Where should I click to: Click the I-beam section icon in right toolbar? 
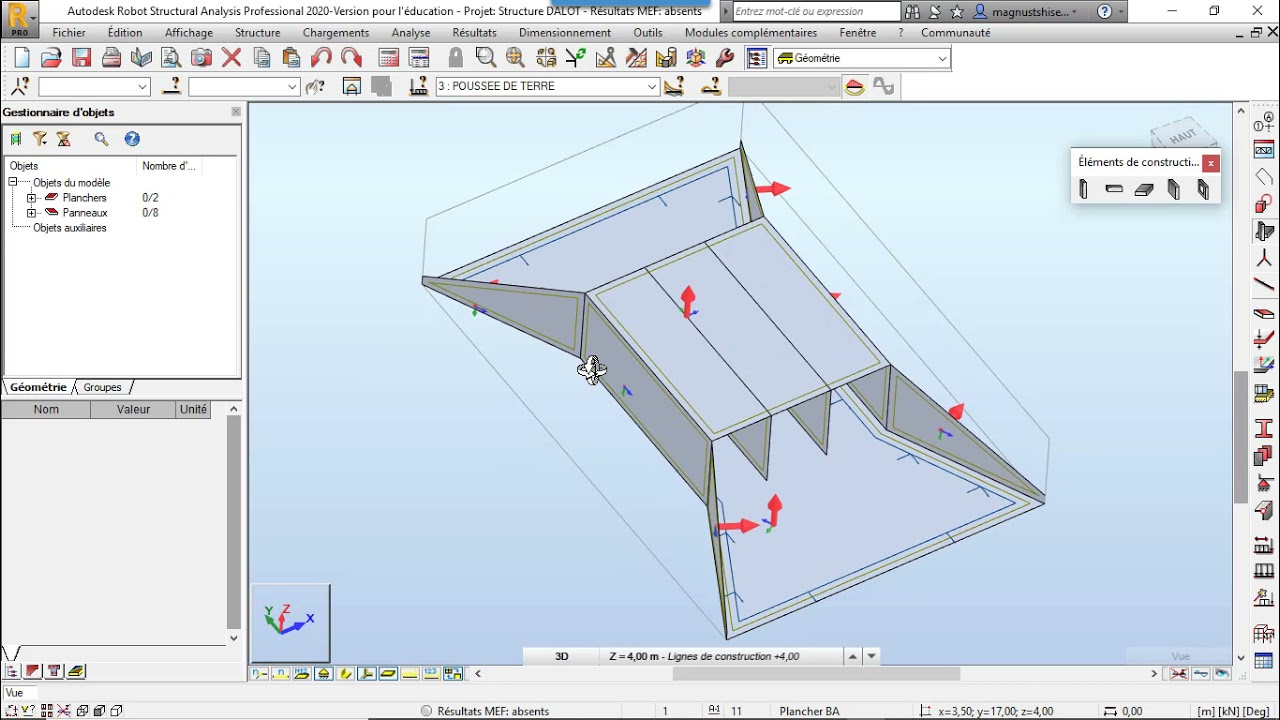point(1264,429)
